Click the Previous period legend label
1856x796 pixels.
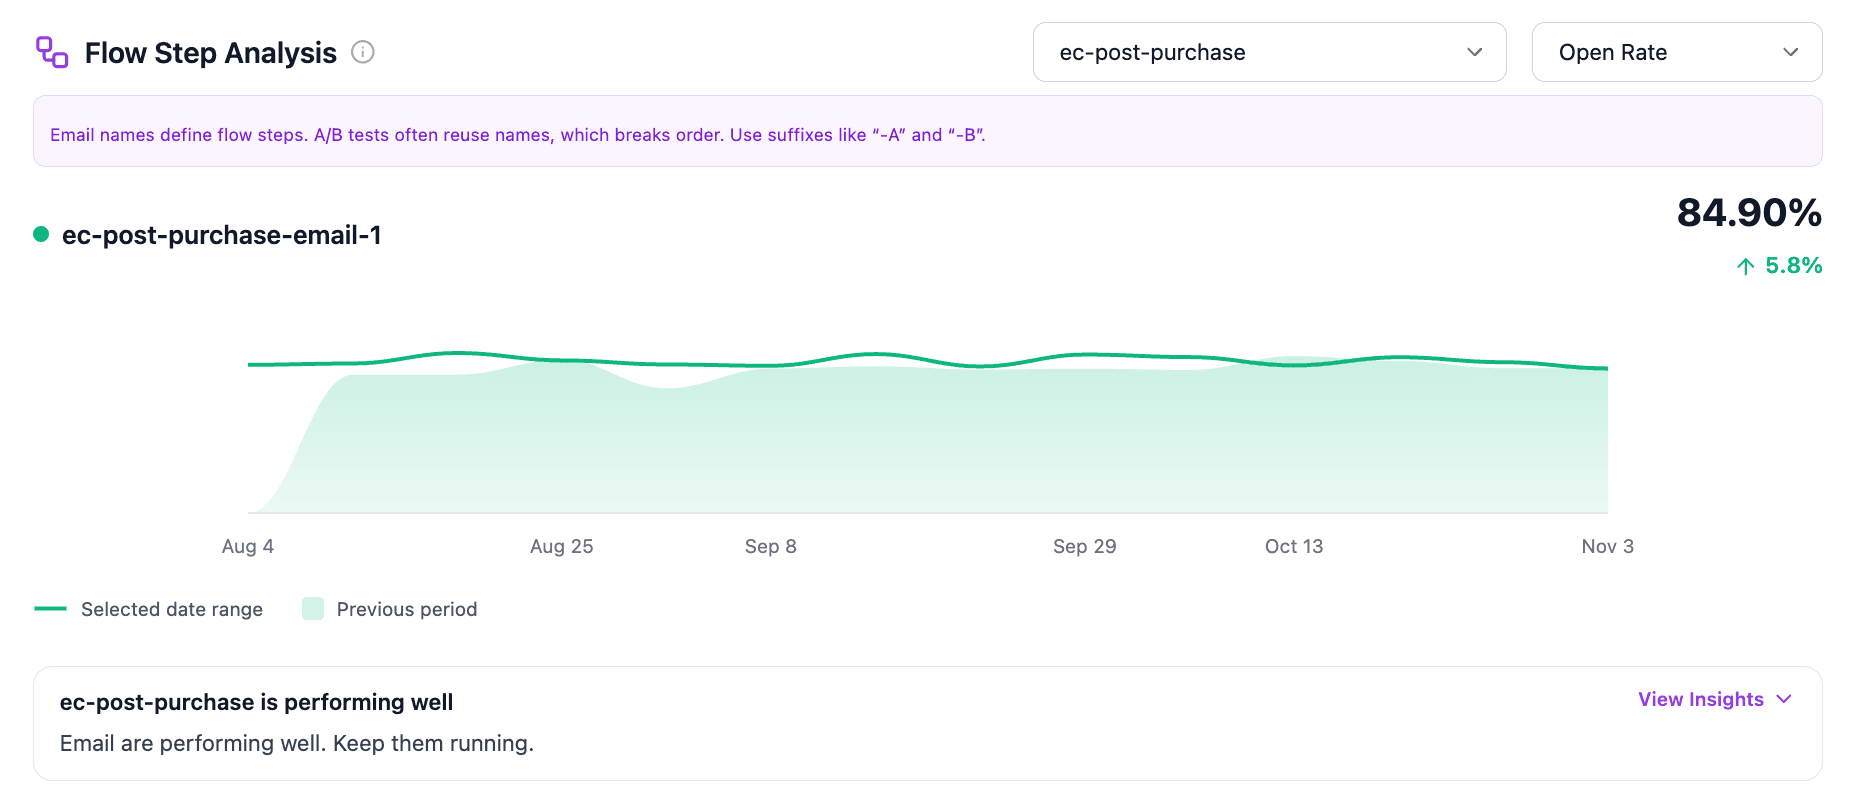(407, 609)
